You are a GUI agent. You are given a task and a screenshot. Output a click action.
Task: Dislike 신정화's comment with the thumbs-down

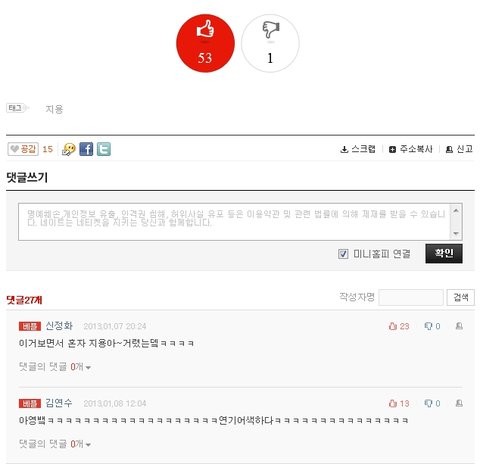[x=432, y=326]
